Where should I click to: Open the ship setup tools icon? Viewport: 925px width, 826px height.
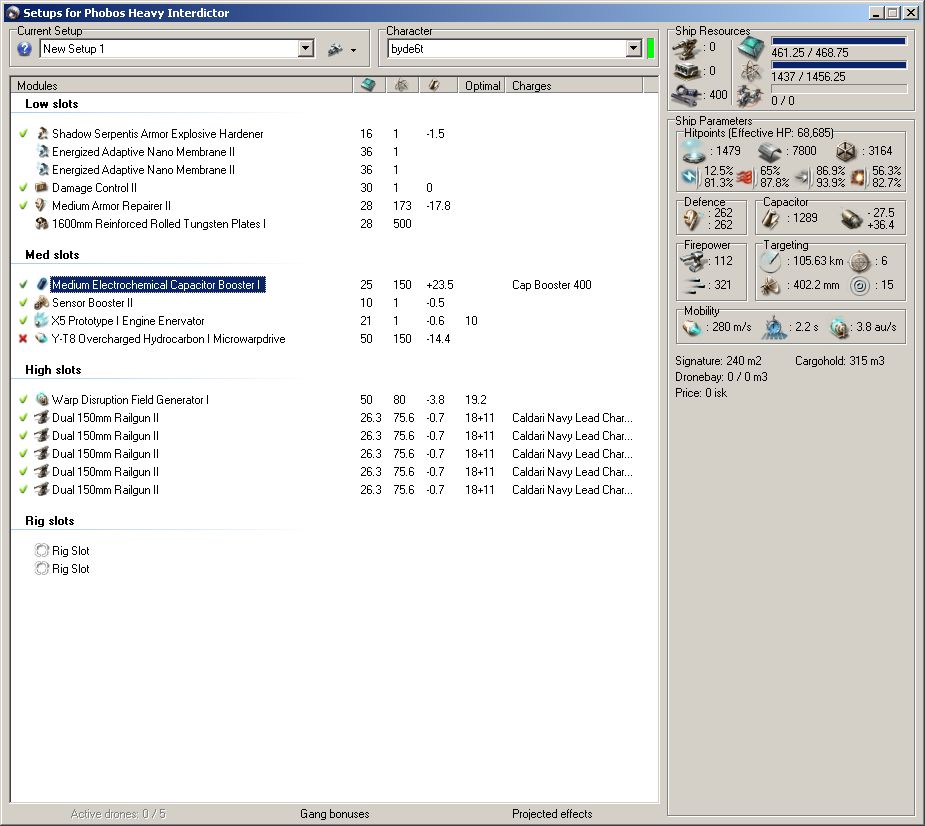click(335, 50)
